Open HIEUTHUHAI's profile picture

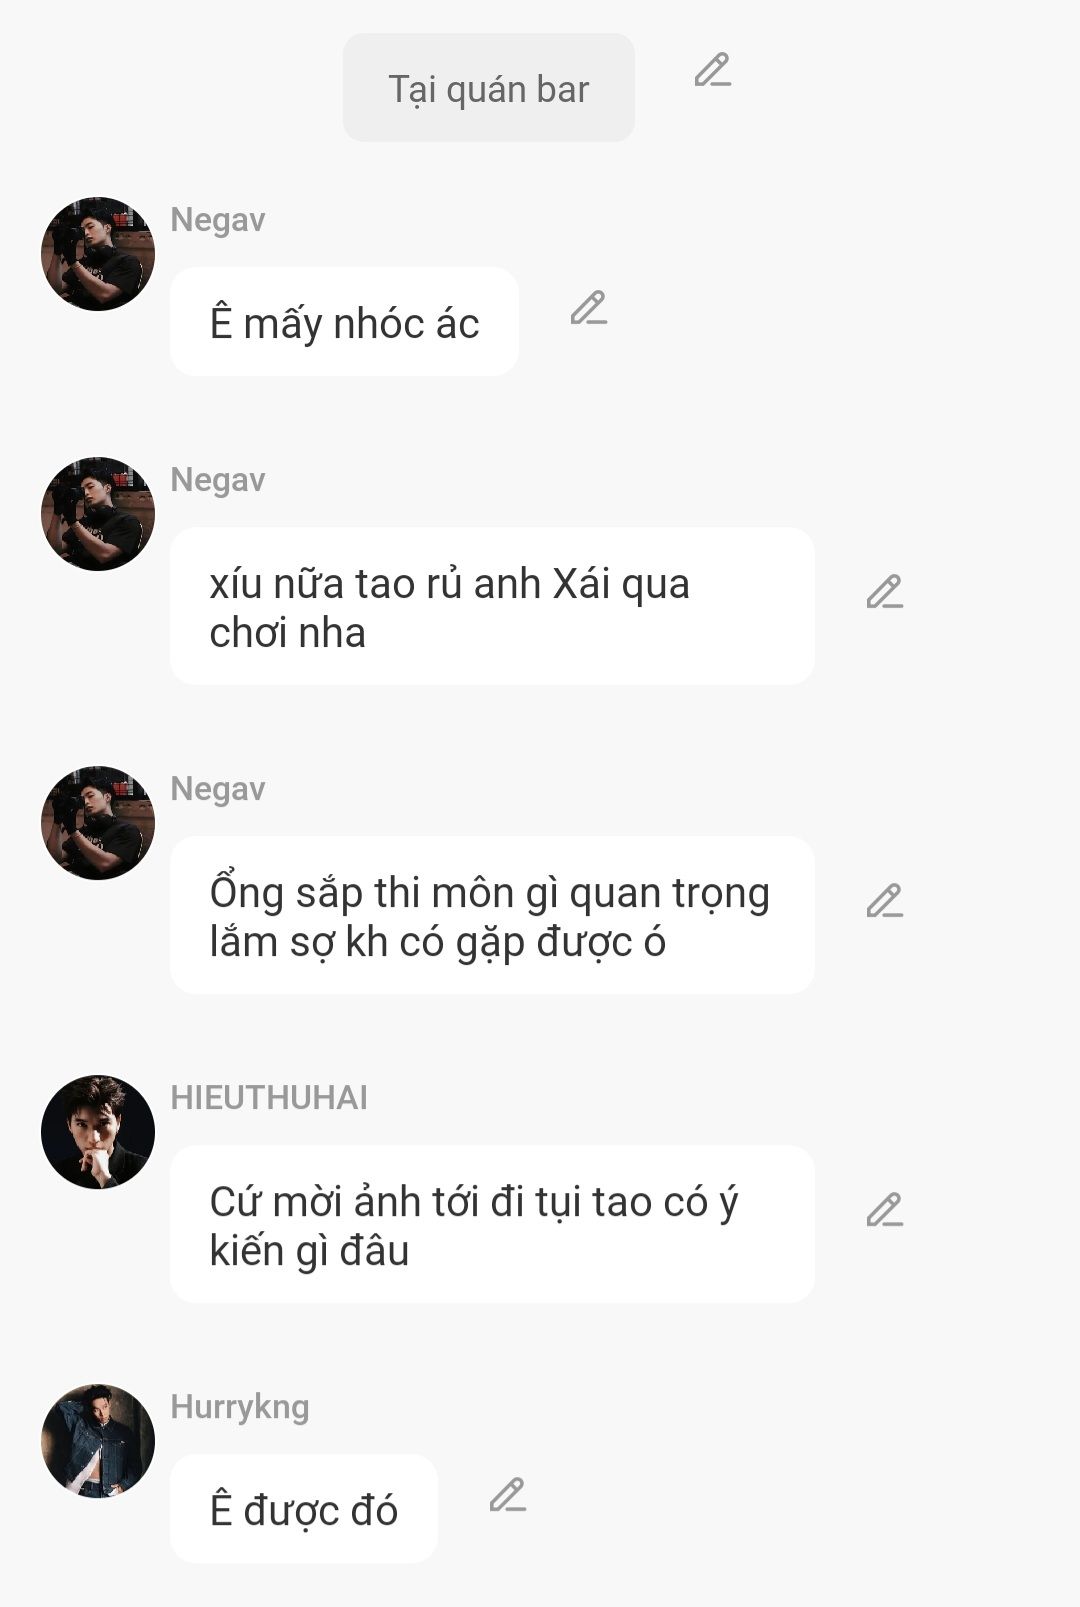point(98,1132)
